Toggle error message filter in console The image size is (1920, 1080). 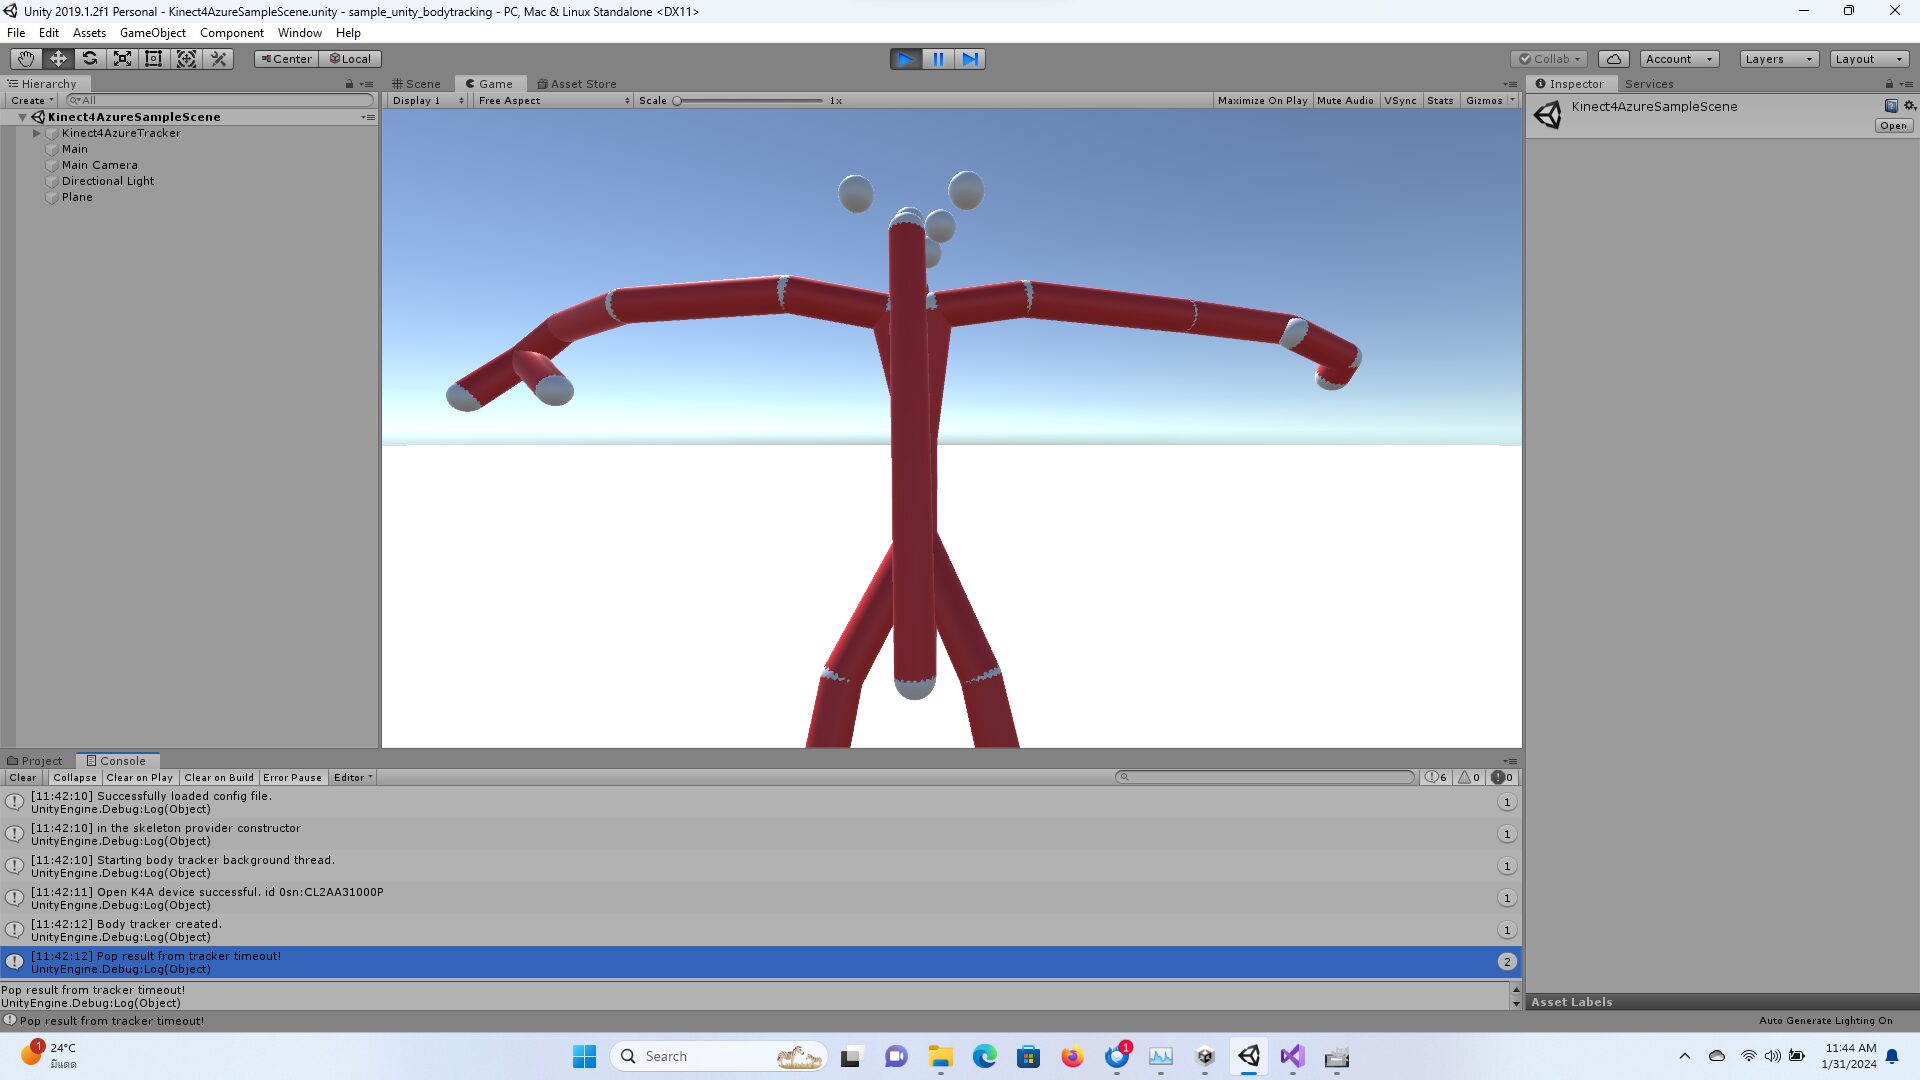(1502, 777)
